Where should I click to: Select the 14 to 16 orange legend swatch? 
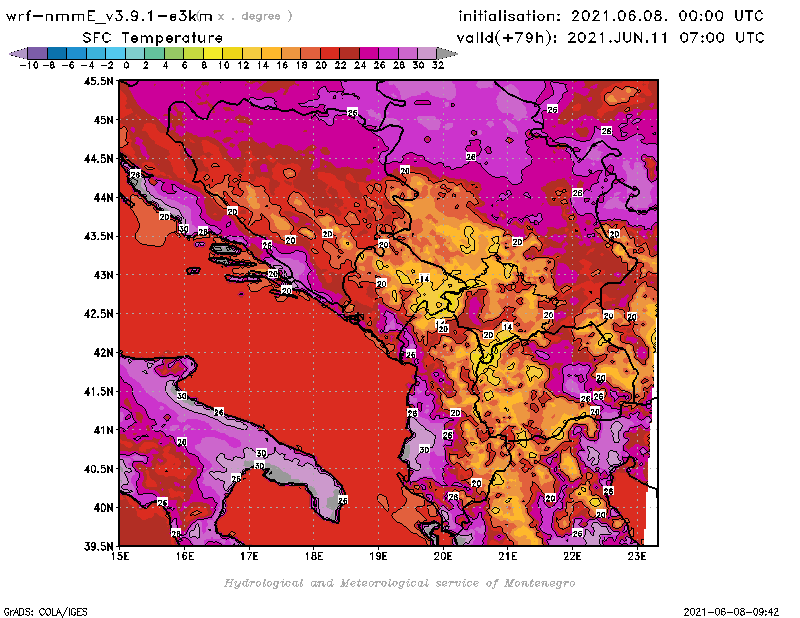271,53
